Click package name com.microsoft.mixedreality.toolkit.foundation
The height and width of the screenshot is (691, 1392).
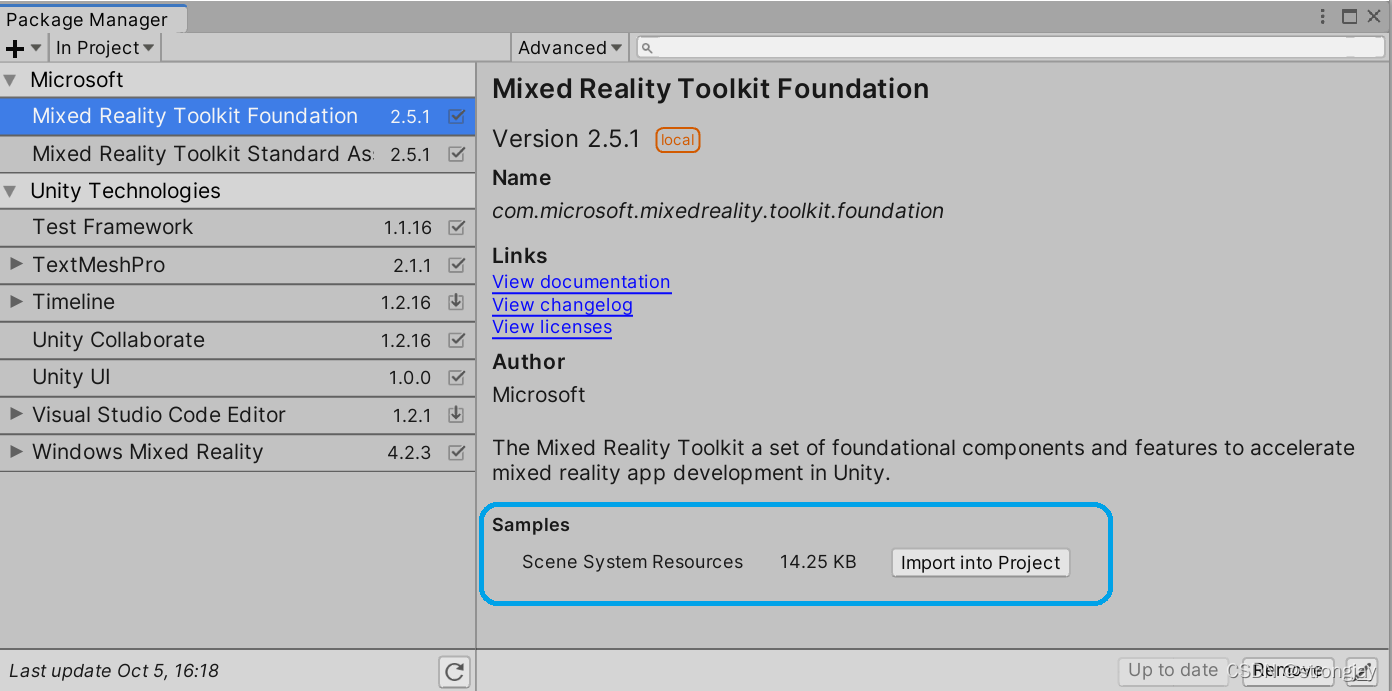[718, 211]
